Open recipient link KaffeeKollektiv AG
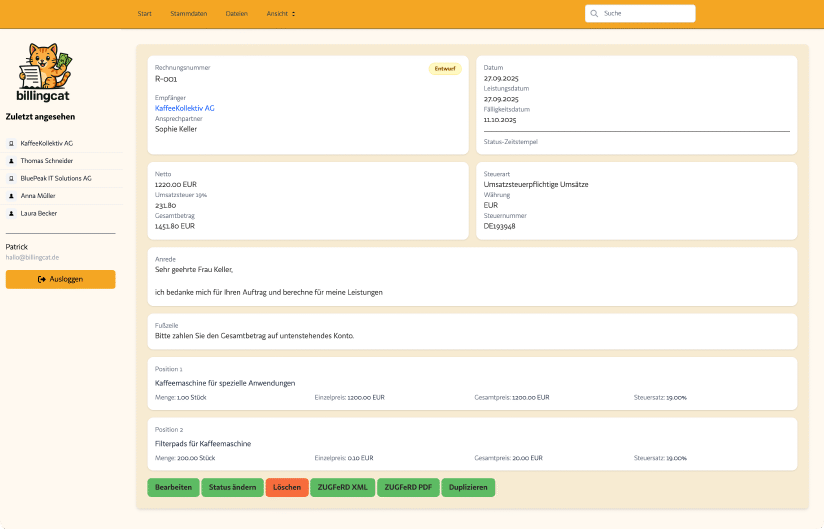Screen dimensions: 824x529 click(185, 108)
